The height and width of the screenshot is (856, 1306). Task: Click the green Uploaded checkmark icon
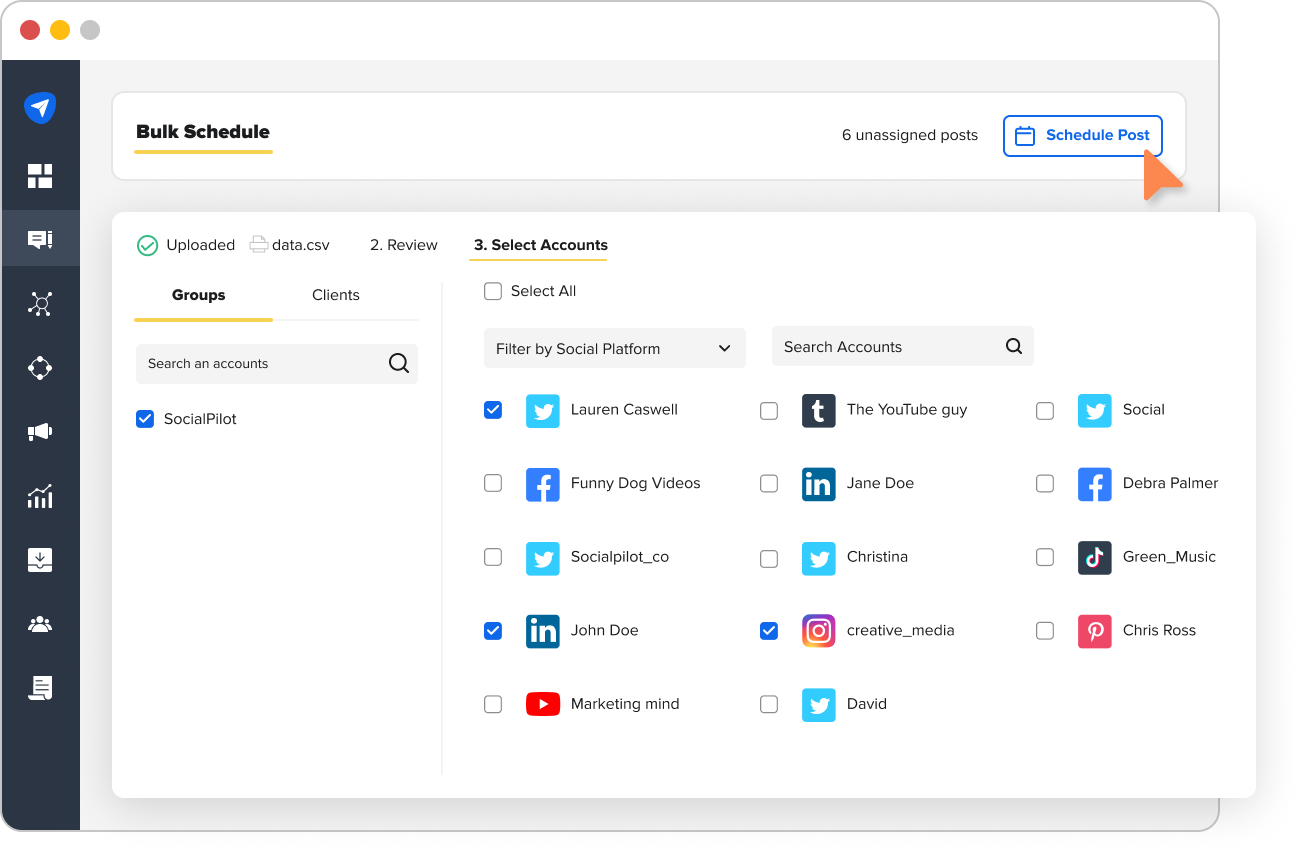pyautogui.click(x=147, y=245)
